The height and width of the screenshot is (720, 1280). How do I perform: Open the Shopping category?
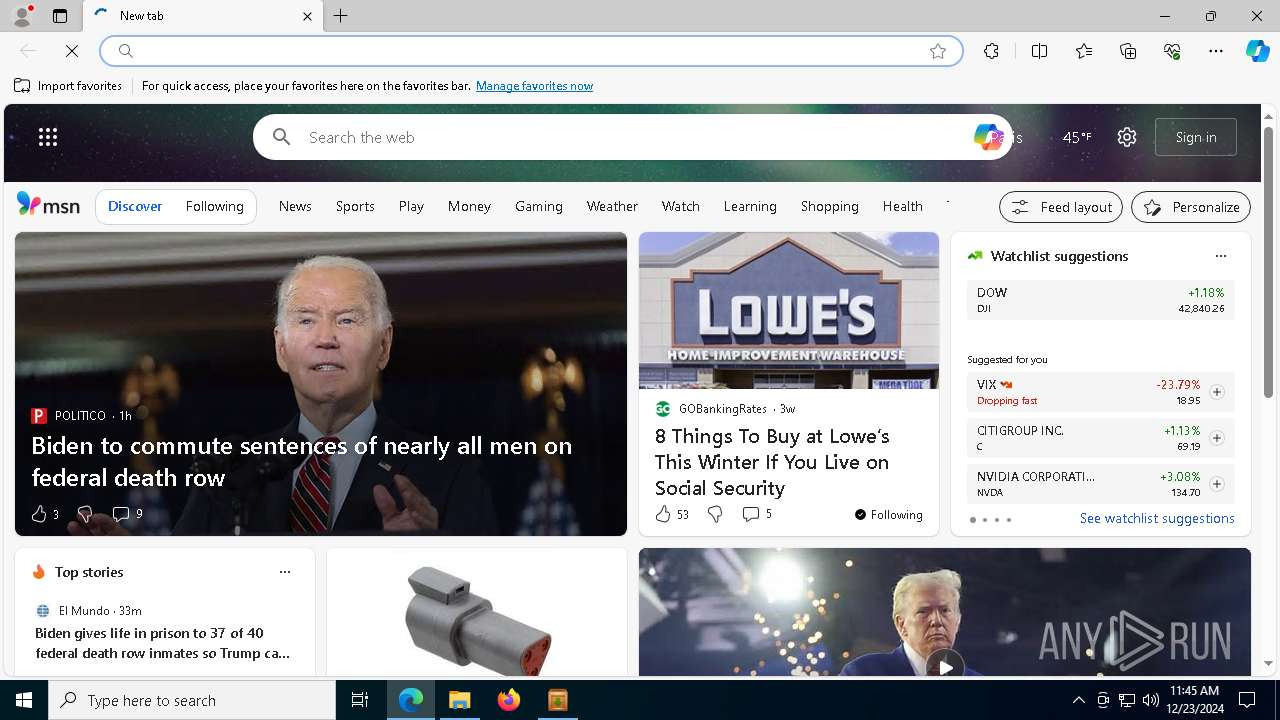(x=829, y=206)
